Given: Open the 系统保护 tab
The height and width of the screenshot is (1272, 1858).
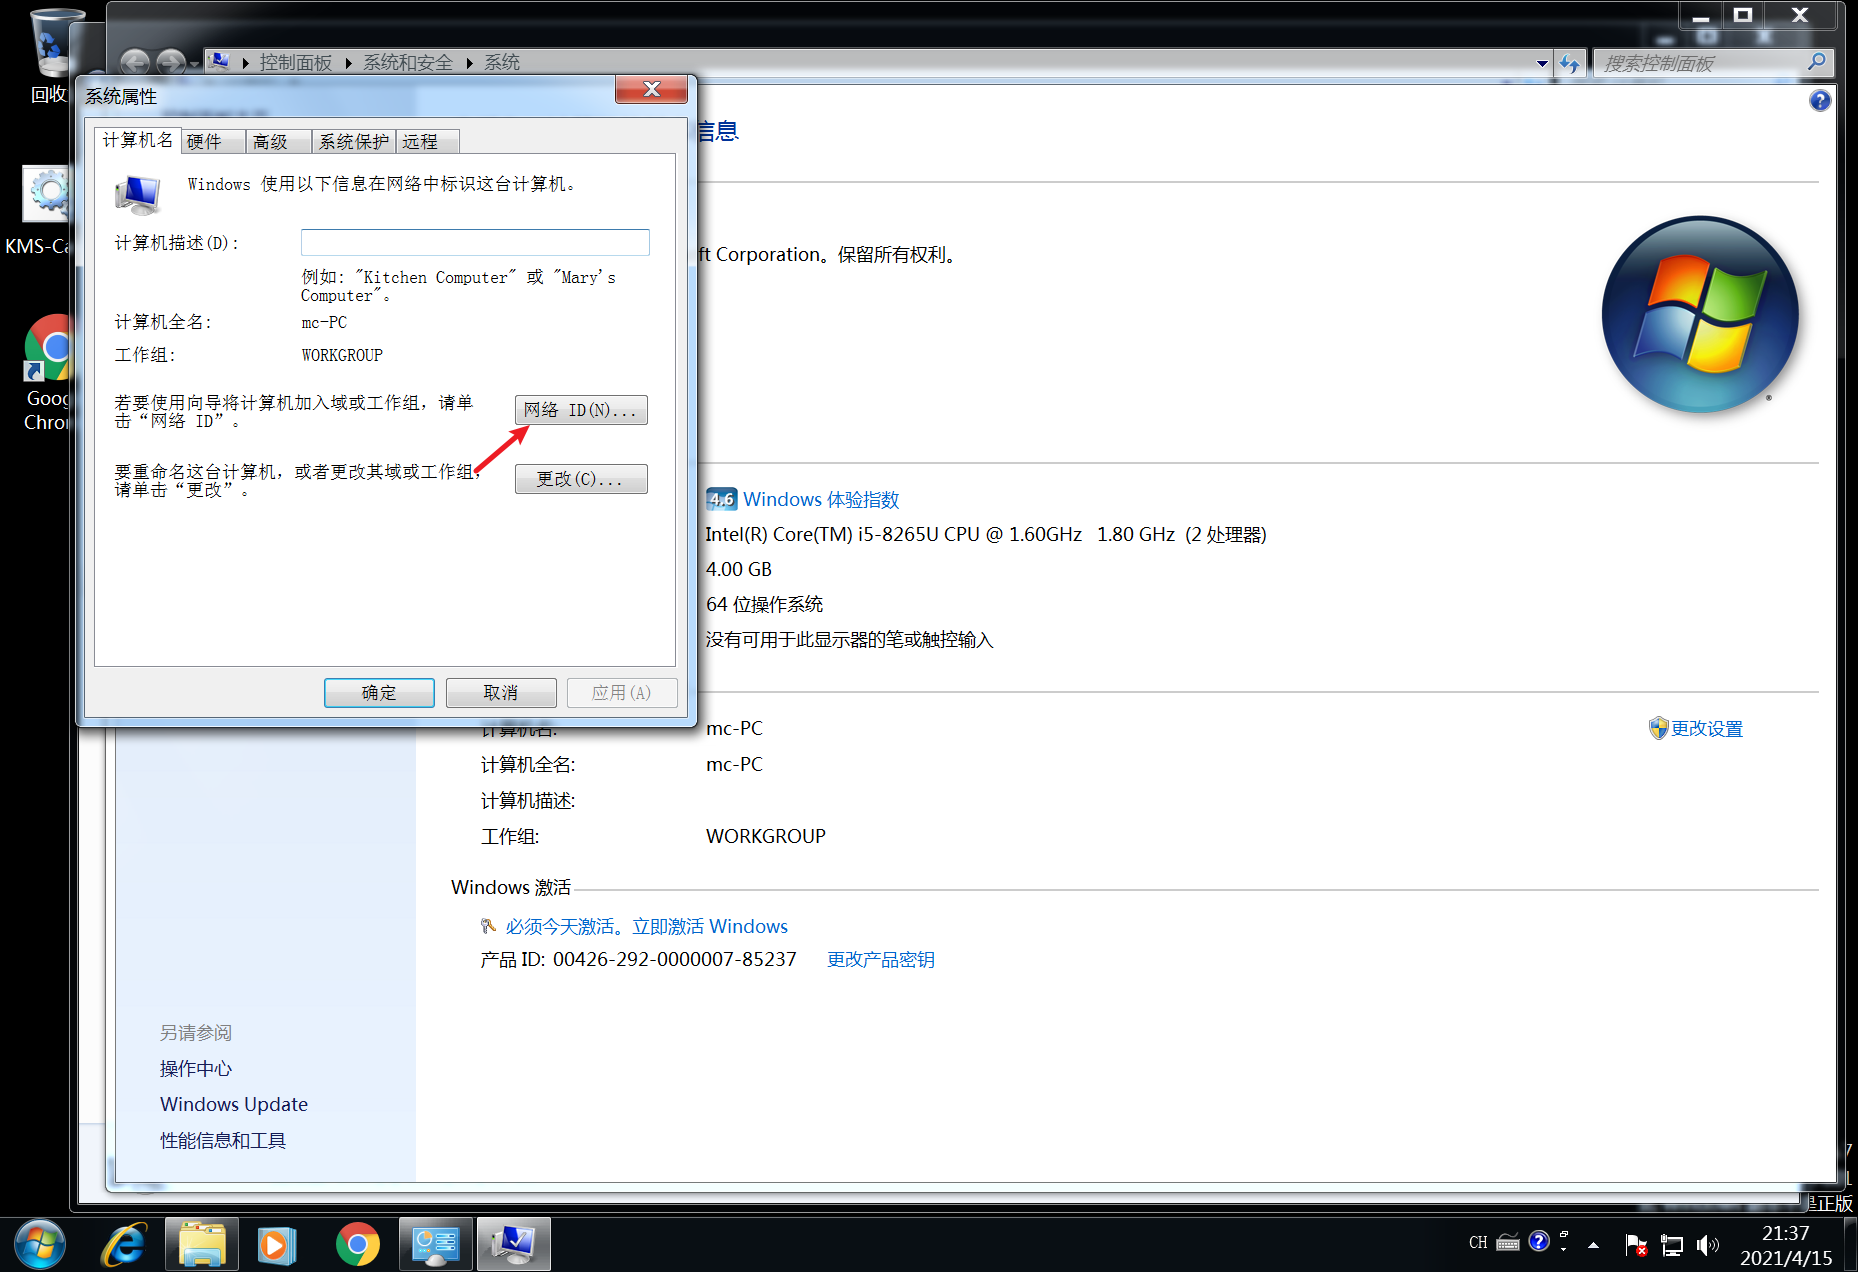Looking at the screenshot, I should pyautogui.click(x=353, y=142).
